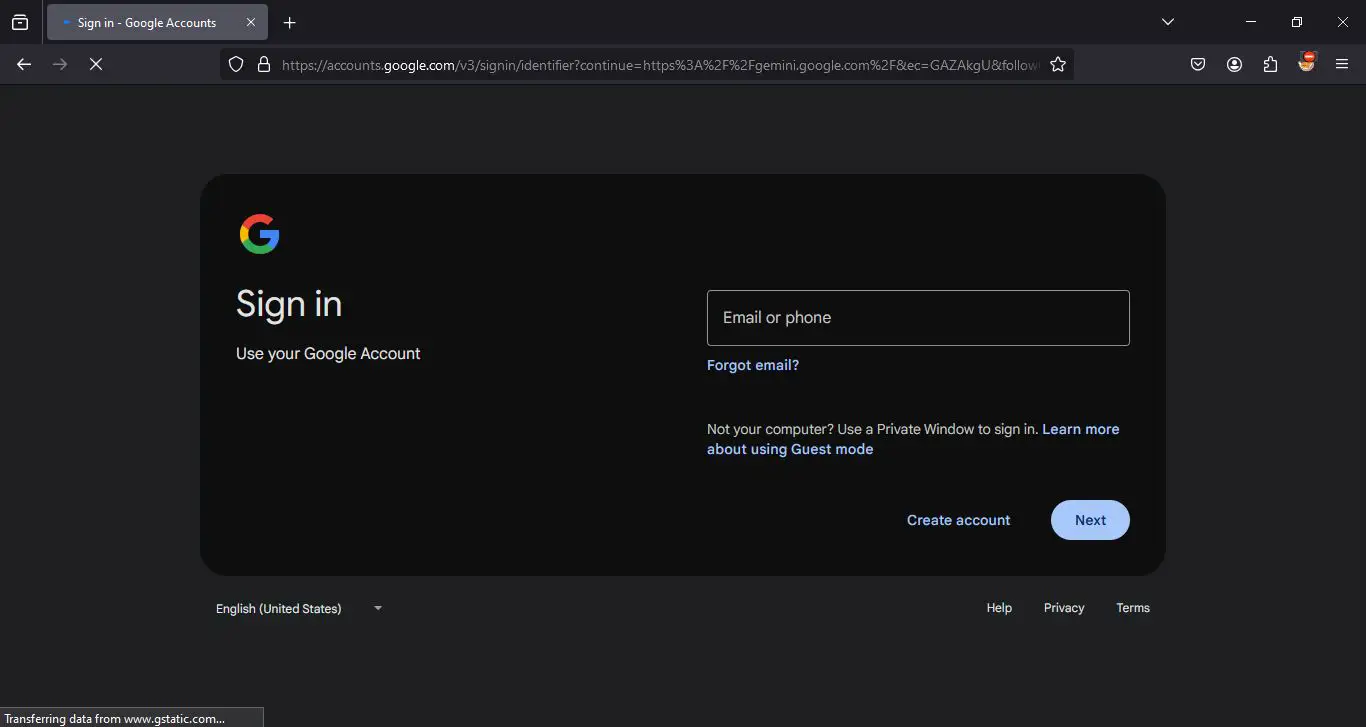1366x727 pixels.
Task: Save page to Pocket
Action: pos(1198,64)
